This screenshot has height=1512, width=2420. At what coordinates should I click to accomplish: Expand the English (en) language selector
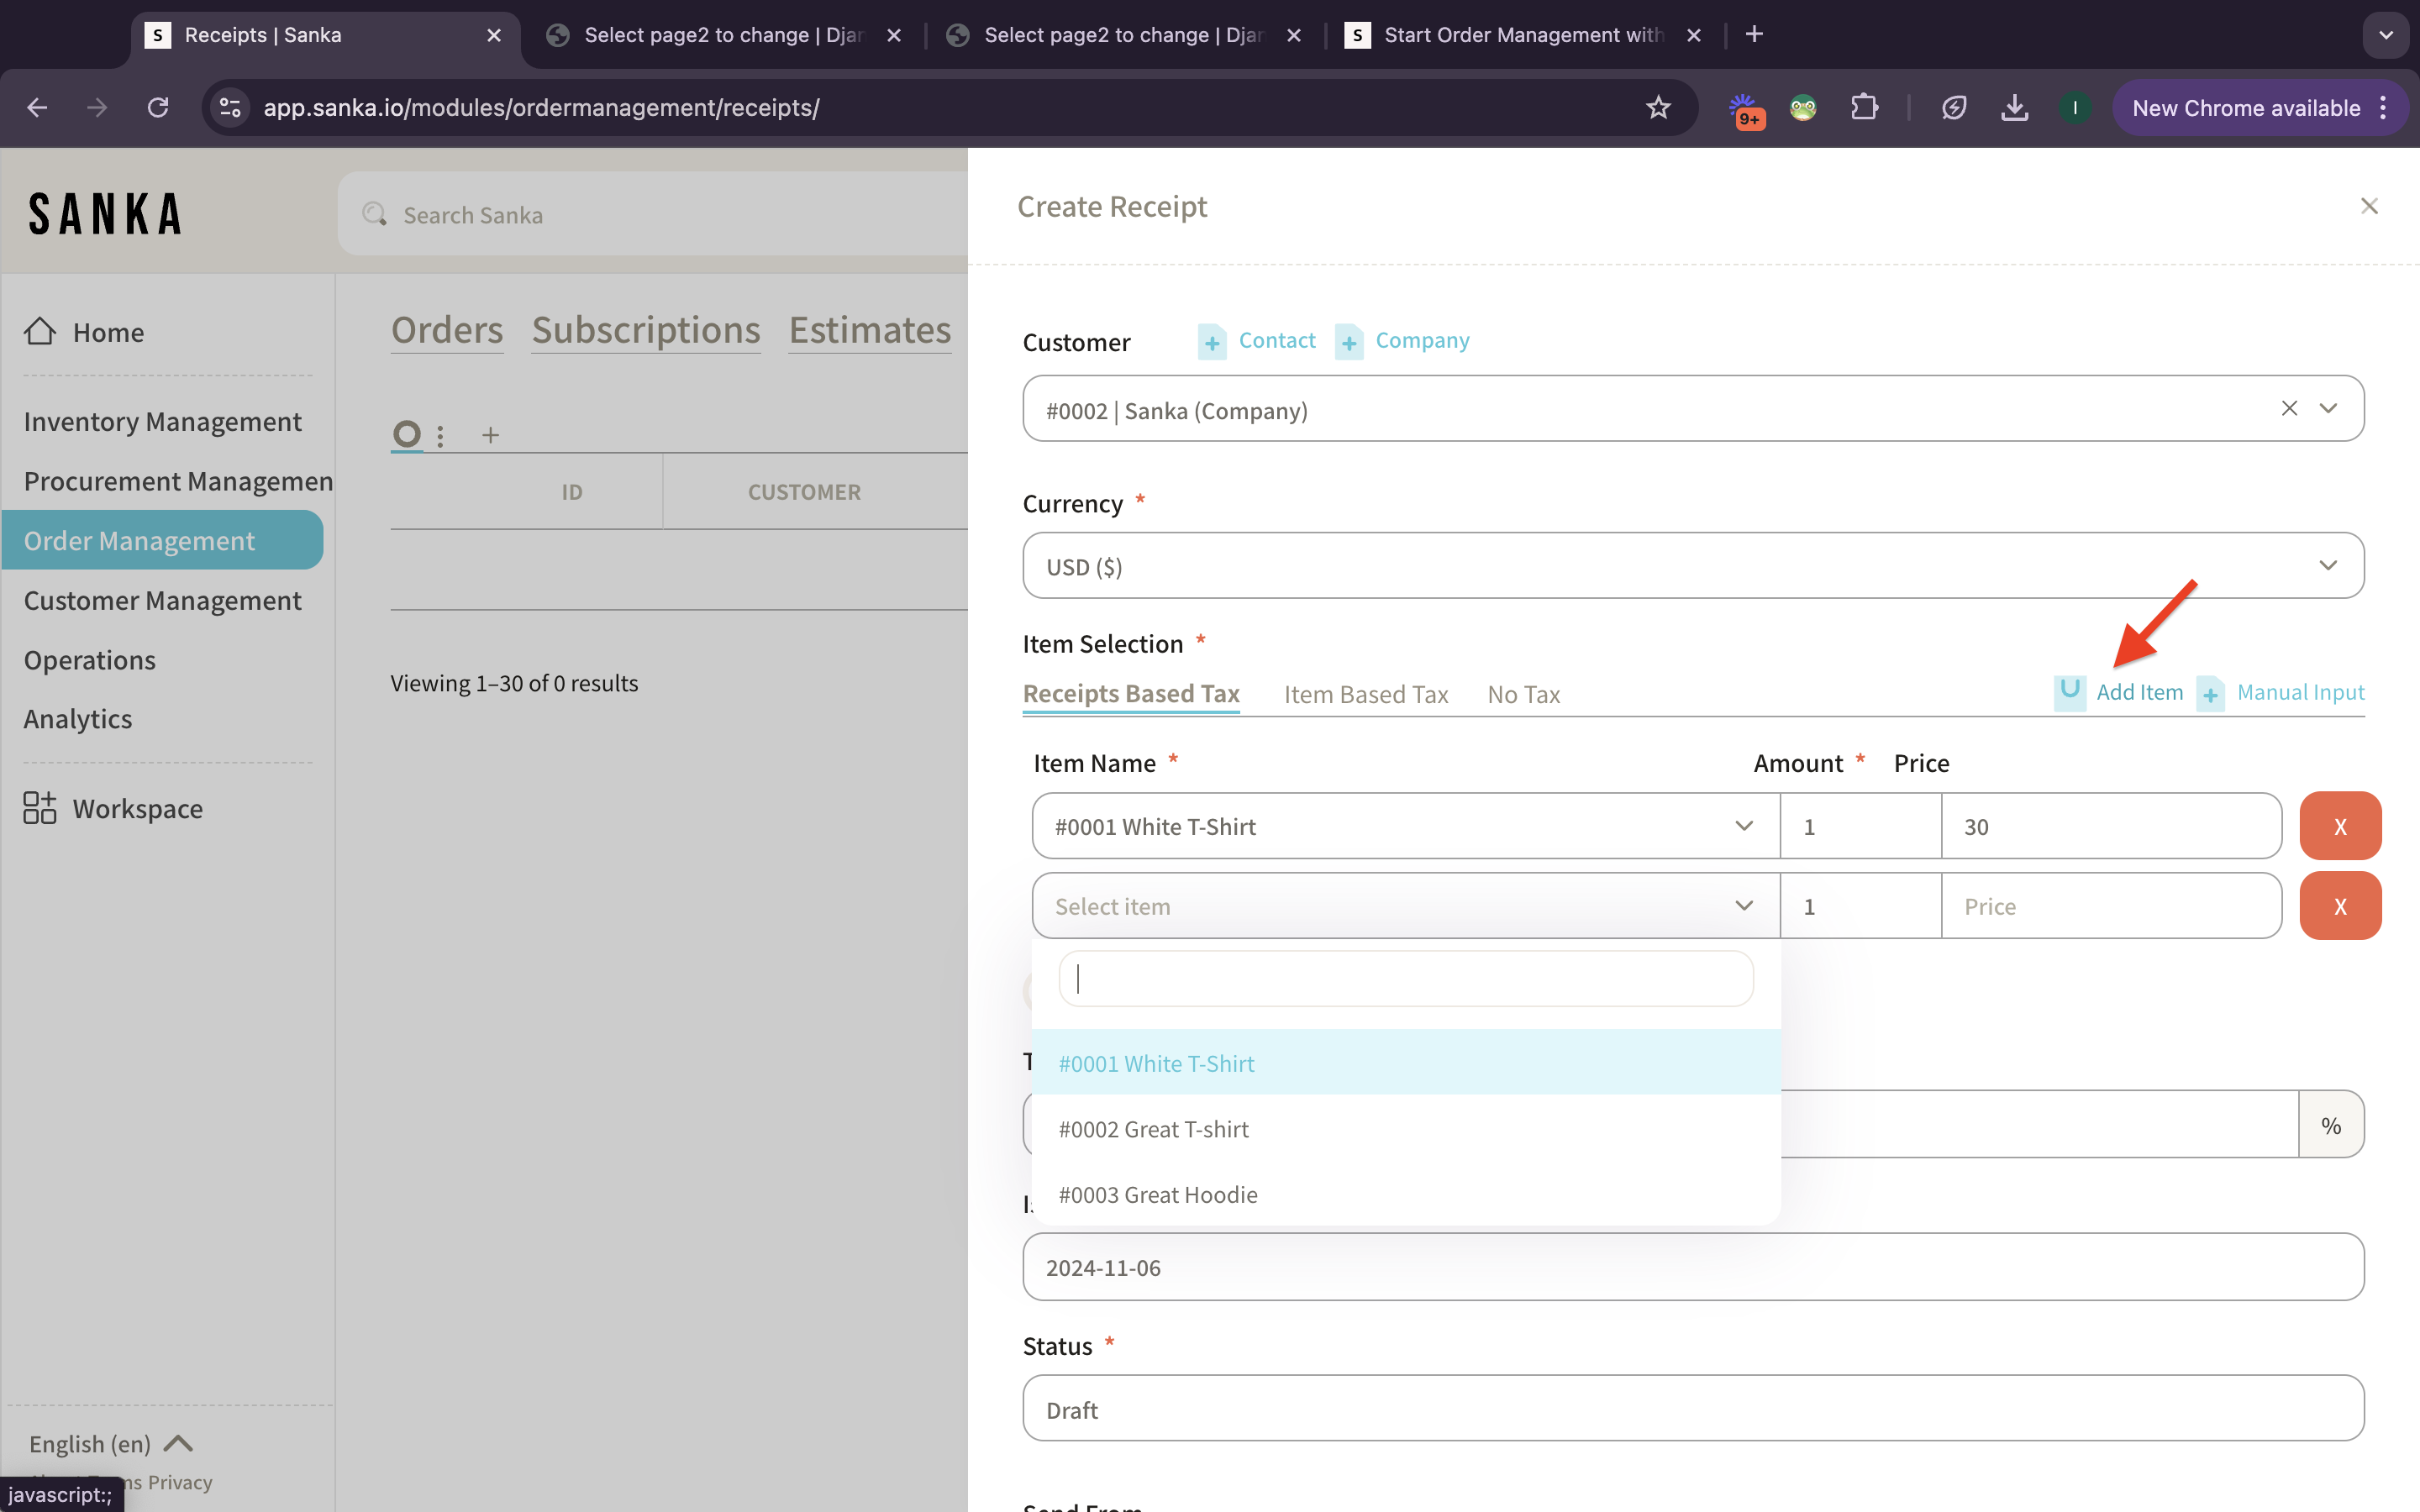pyautogui.click(x=110, y=1443)
